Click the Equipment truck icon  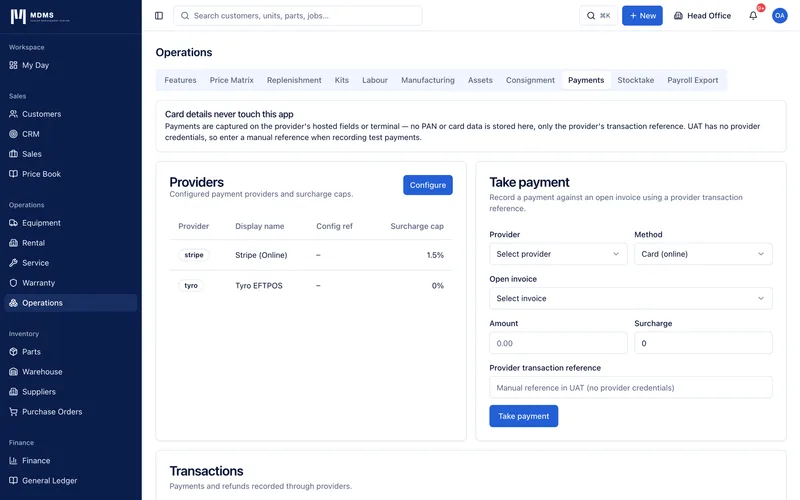13,223
